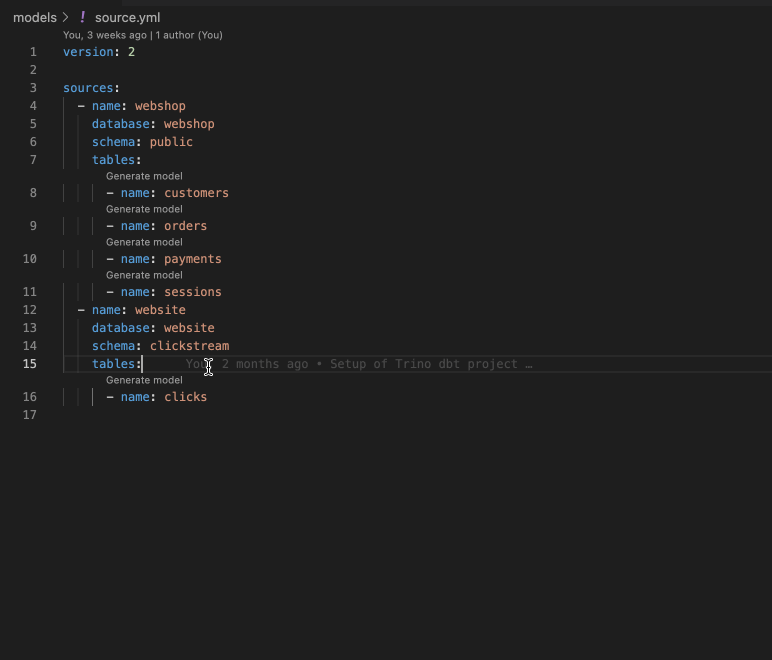The image size is (772, 660).
Task: Click the 'sources' key on line 3
Action: click(x=88, y=88)
